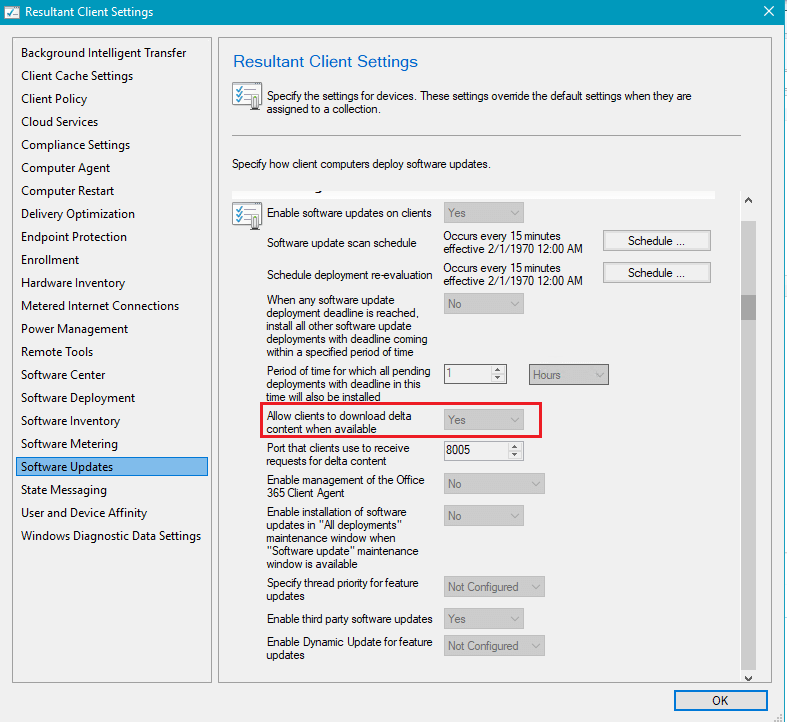Click the Enable third party software updates label
This screenshot has width=787, height=722.
[x=349, y=619]
